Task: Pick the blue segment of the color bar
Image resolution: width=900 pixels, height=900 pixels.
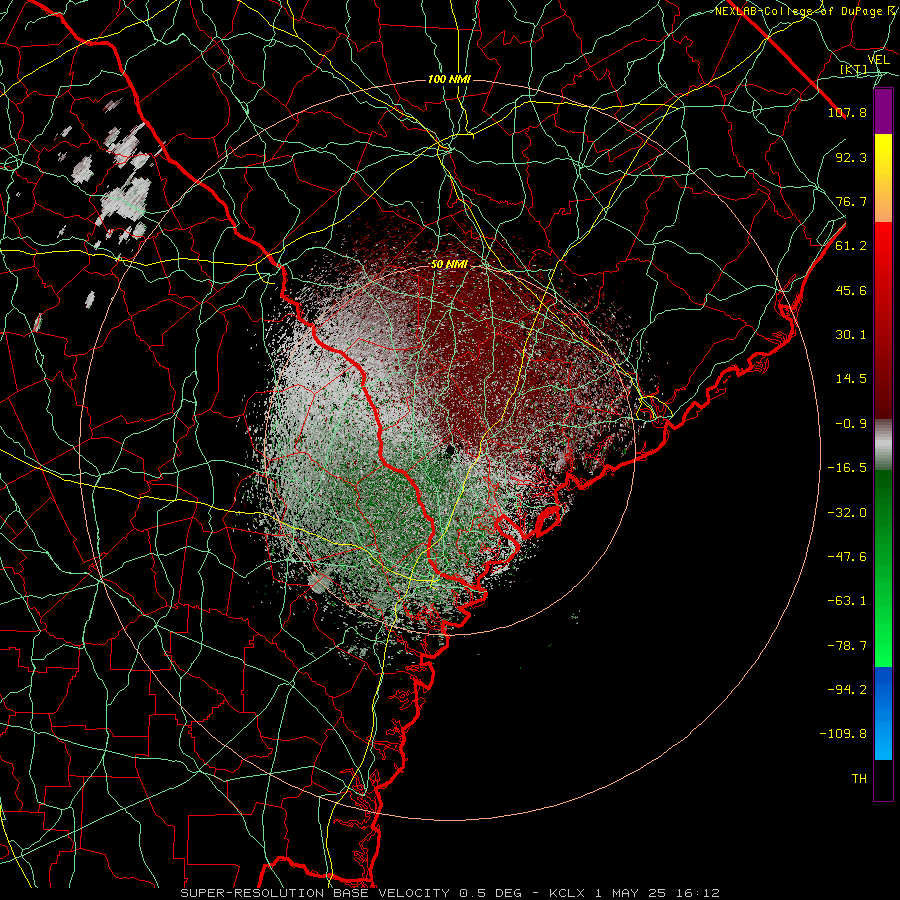Action: (x=883, y=713)
